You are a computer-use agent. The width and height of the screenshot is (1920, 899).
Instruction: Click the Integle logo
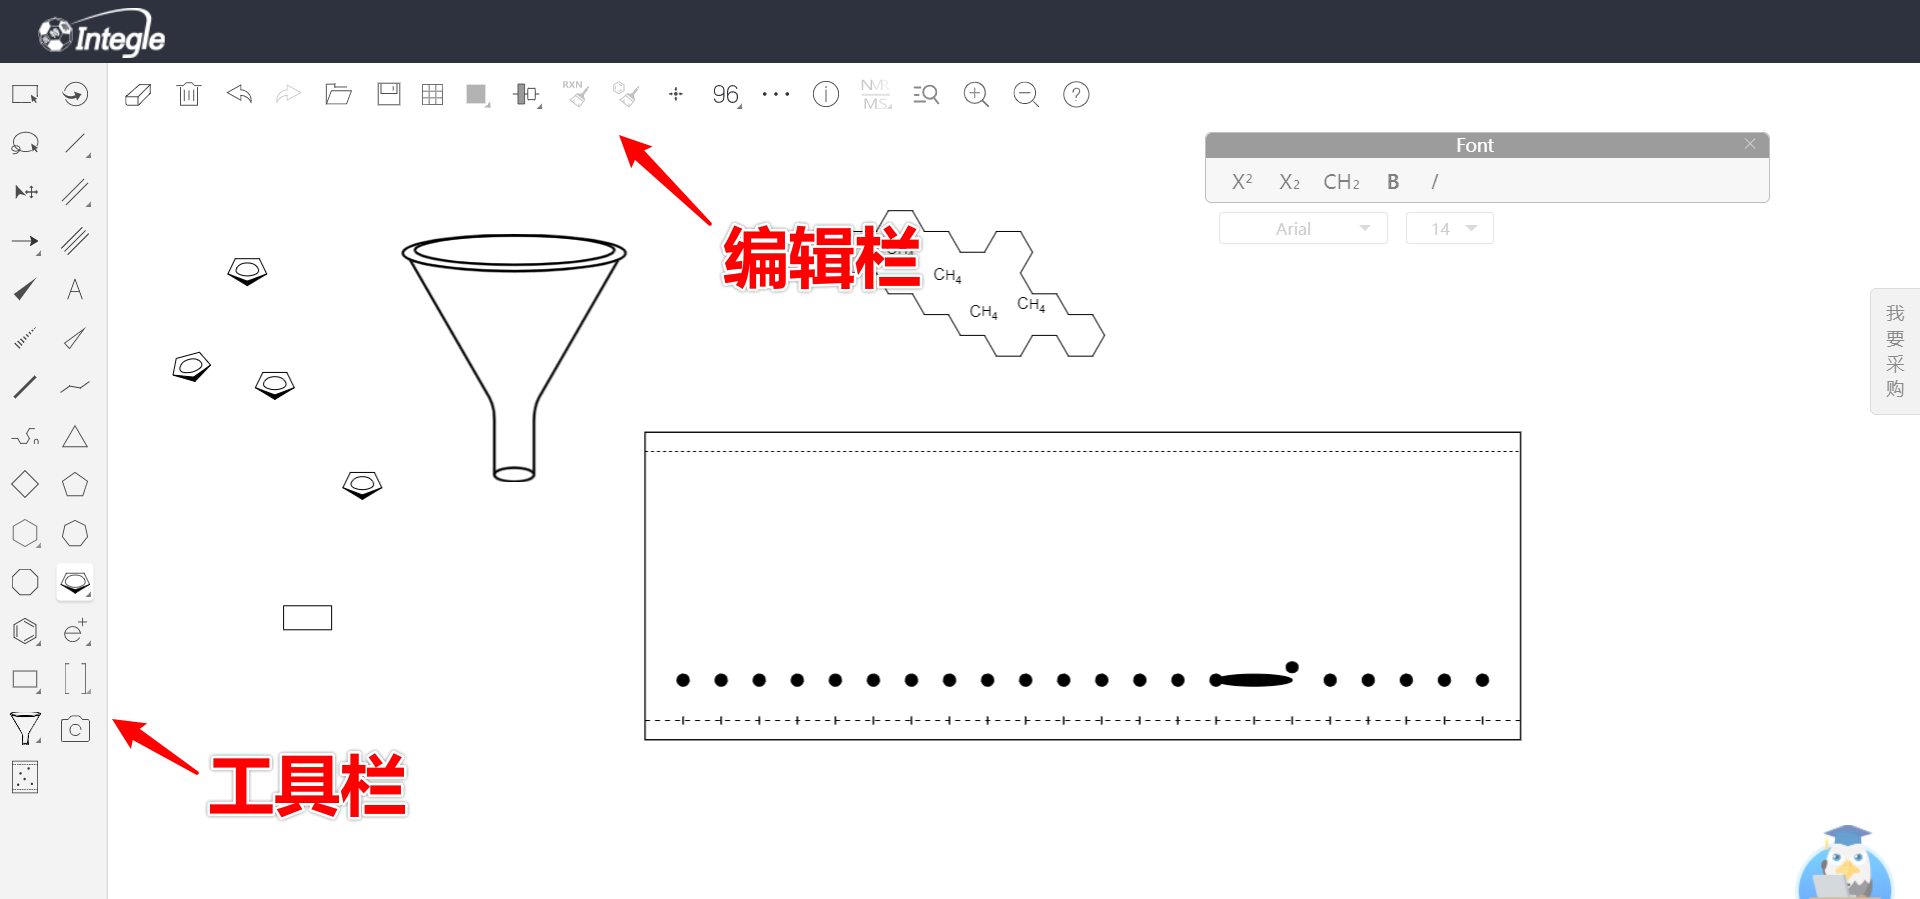[x=102, y=35]
